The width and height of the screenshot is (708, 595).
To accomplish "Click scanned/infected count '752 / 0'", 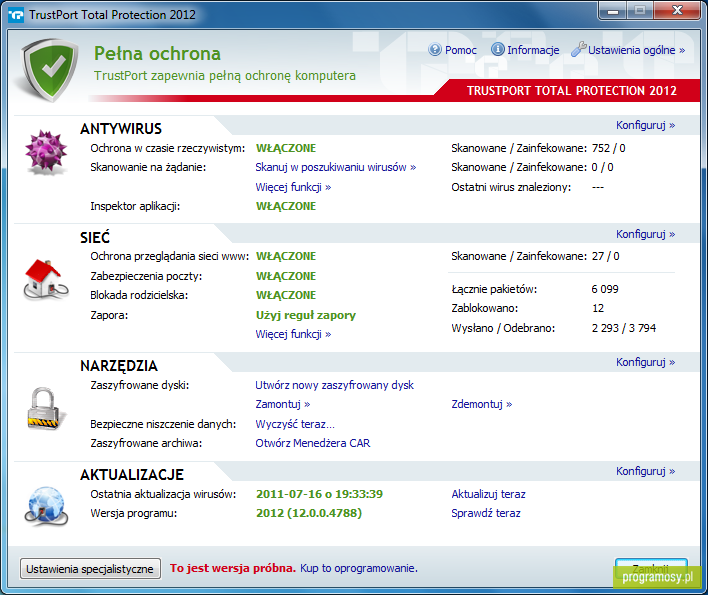I will pyautogui.click(x=608, y=148).
